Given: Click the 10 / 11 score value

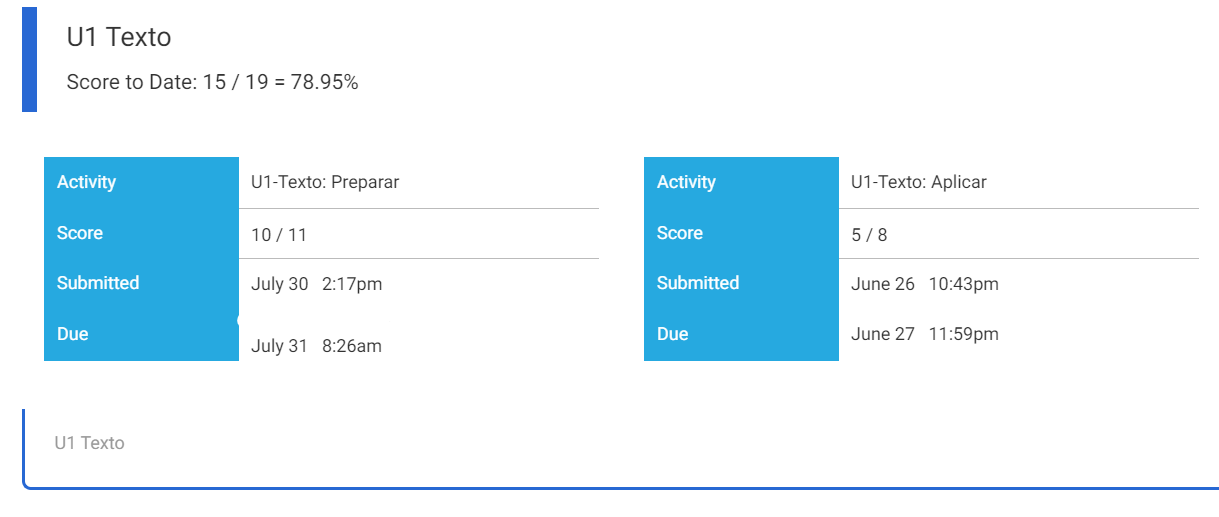Looking at the screenshot, I should pos(279,235).
